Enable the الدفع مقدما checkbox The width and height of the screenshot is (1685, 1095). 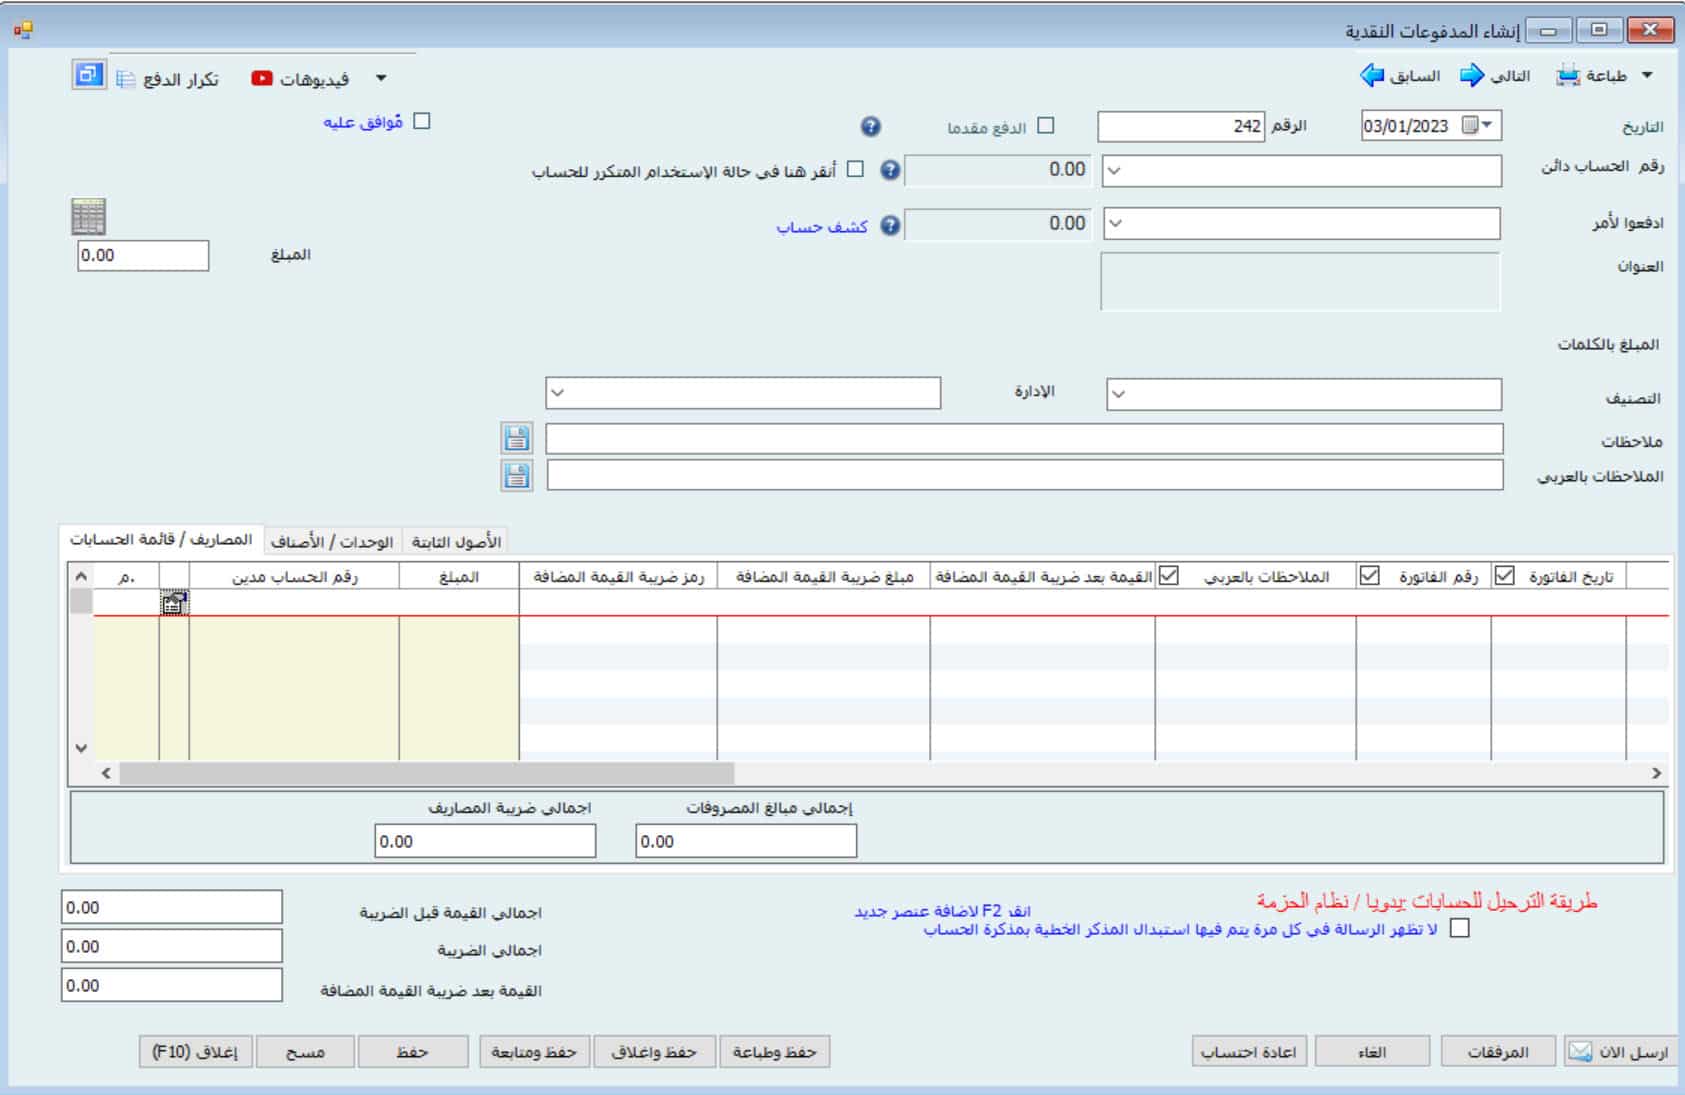pyautogui.click(x=1046, y=126)
